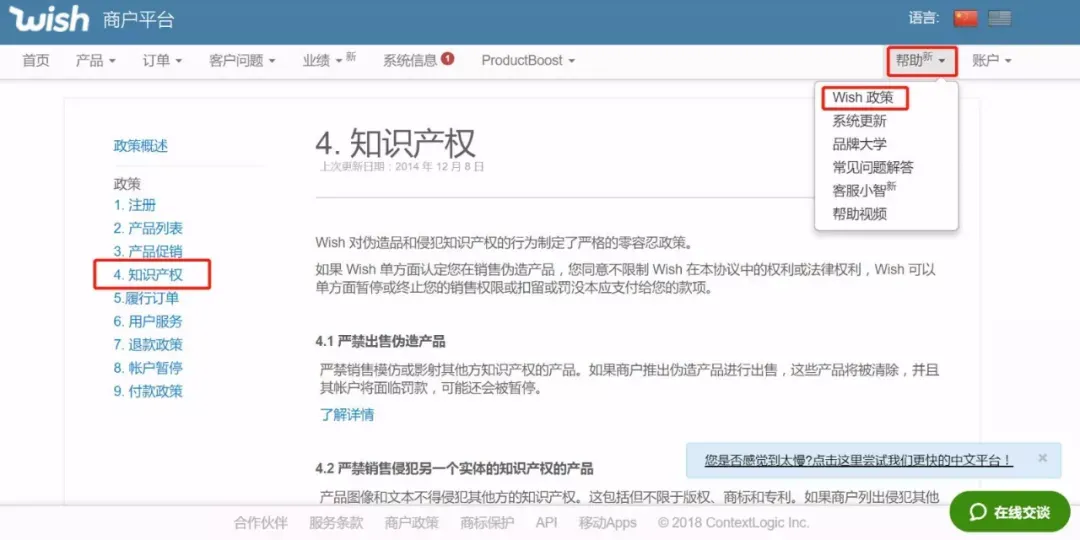The image size is (1080, 540).
Task: Select 品牌大学 from help menu
Action: pyautogui.click(x=860, y=144)
